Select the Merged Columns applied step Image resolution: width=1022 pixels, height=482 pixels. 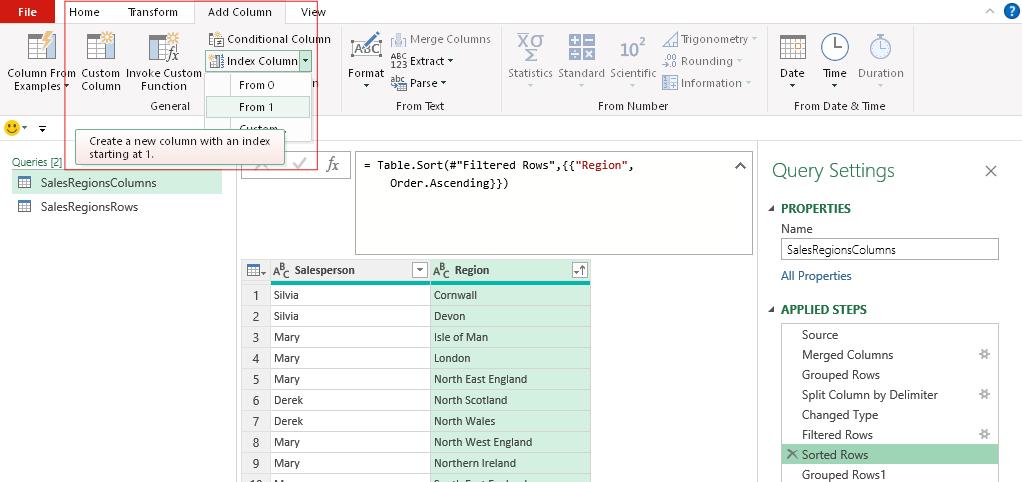coord(890,355)
